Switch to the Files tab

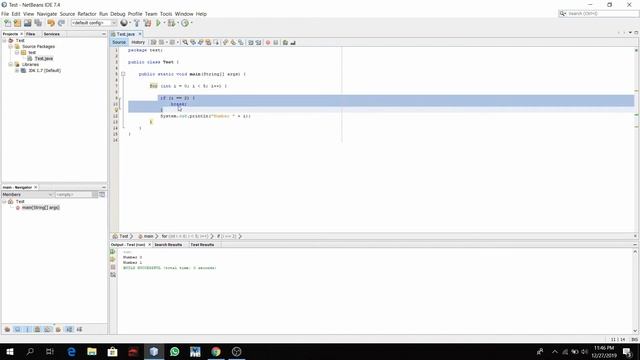pyautogui.click(x=31, y=34)
